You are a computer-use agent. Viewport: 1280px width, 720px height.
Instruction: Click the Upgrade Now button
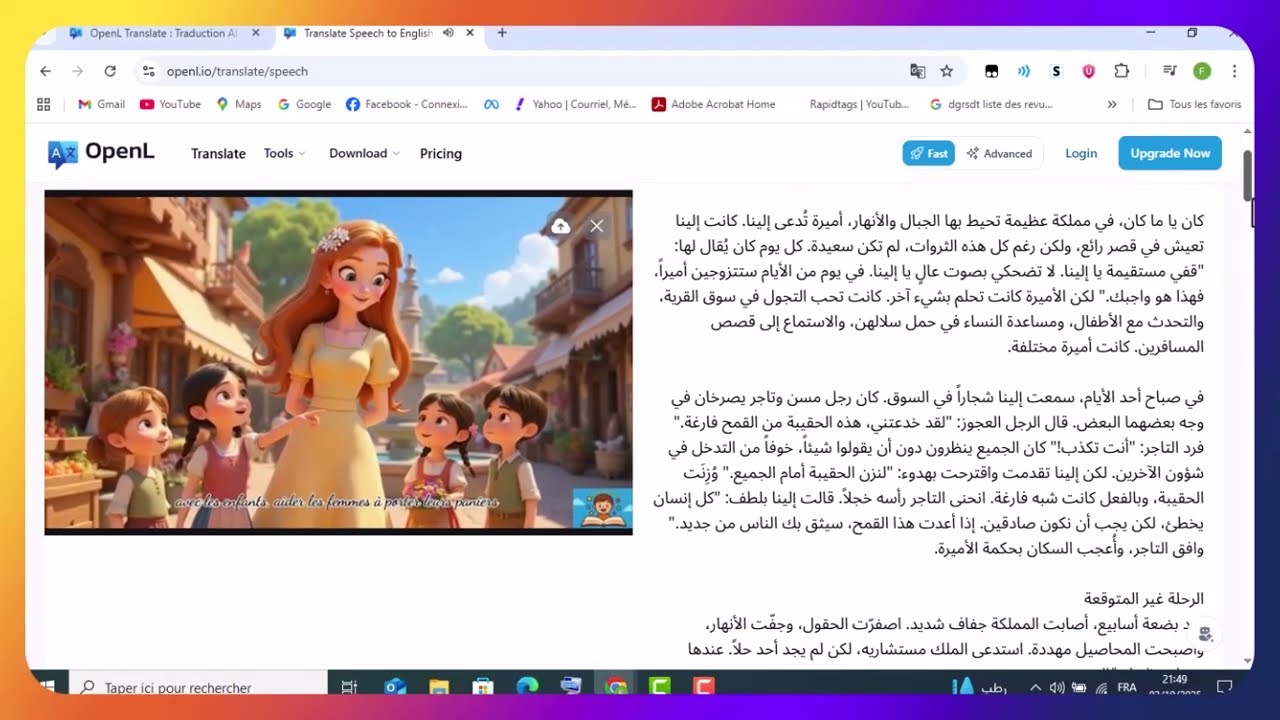1170,153
